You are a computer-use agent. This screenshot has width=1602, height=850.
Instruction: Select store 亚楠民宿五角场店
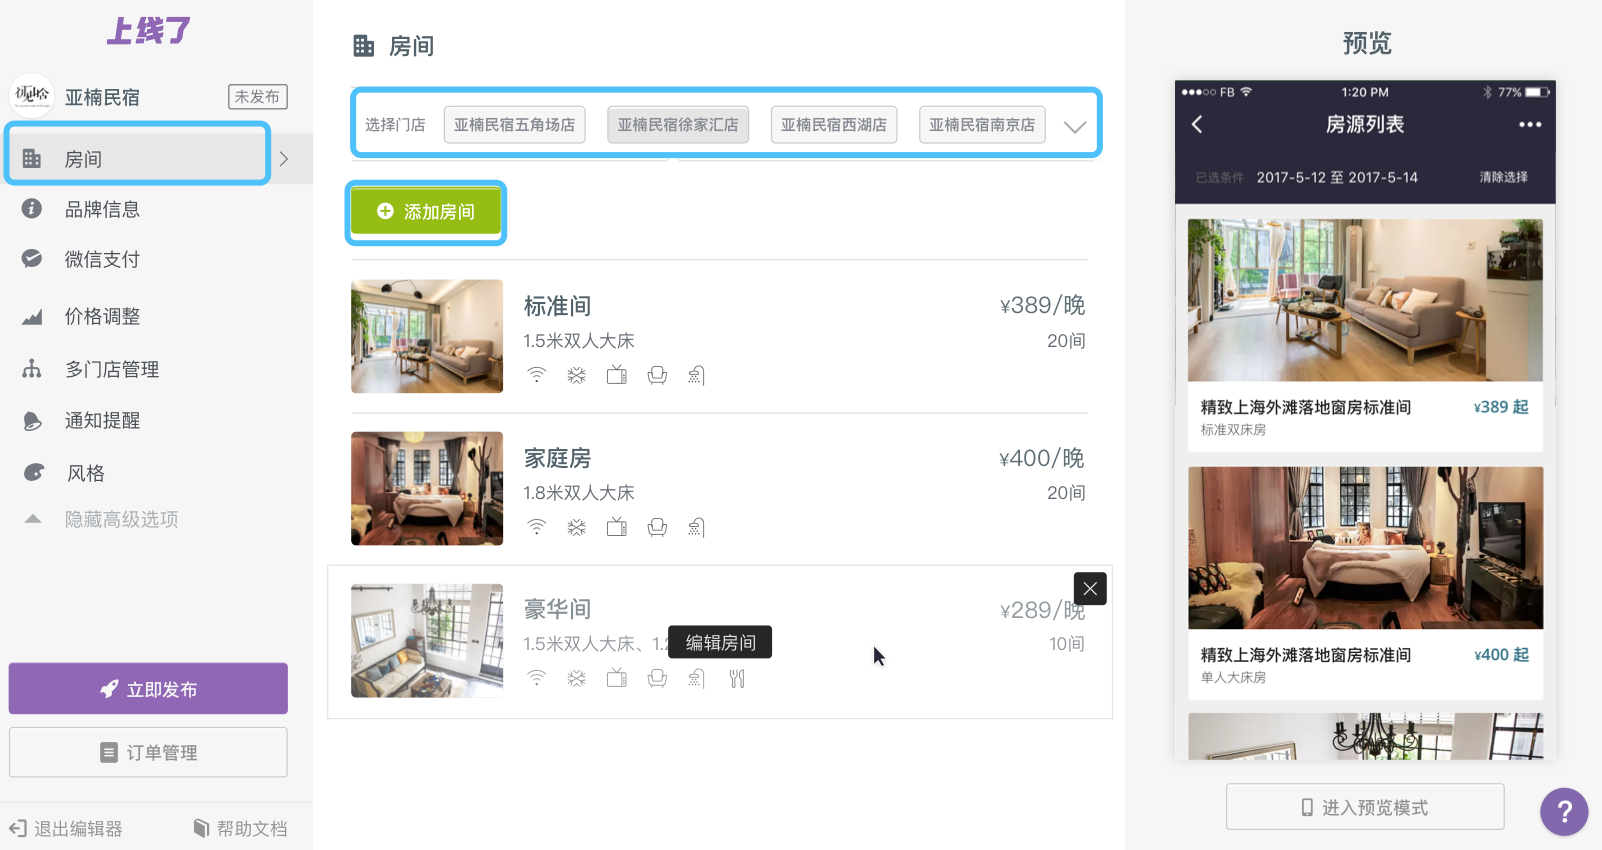pos(514,125)
